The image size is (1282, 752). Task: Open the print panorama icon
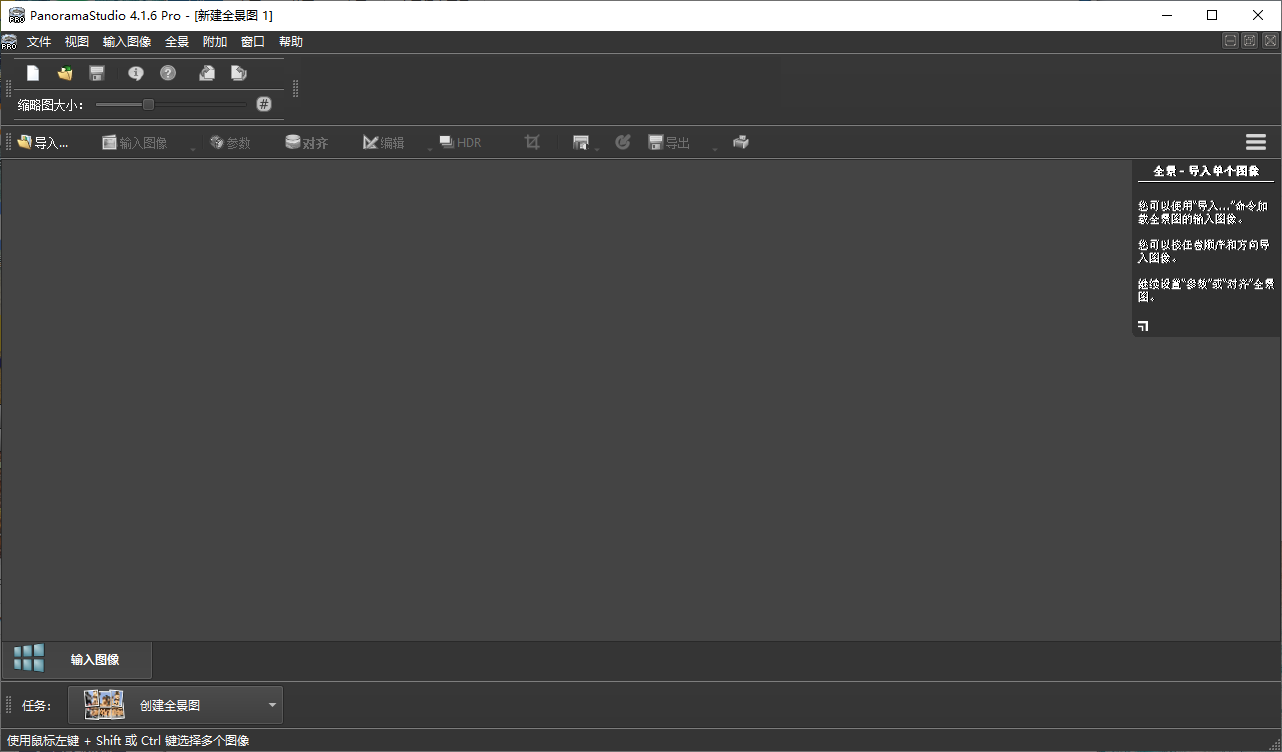coord(740,142)
